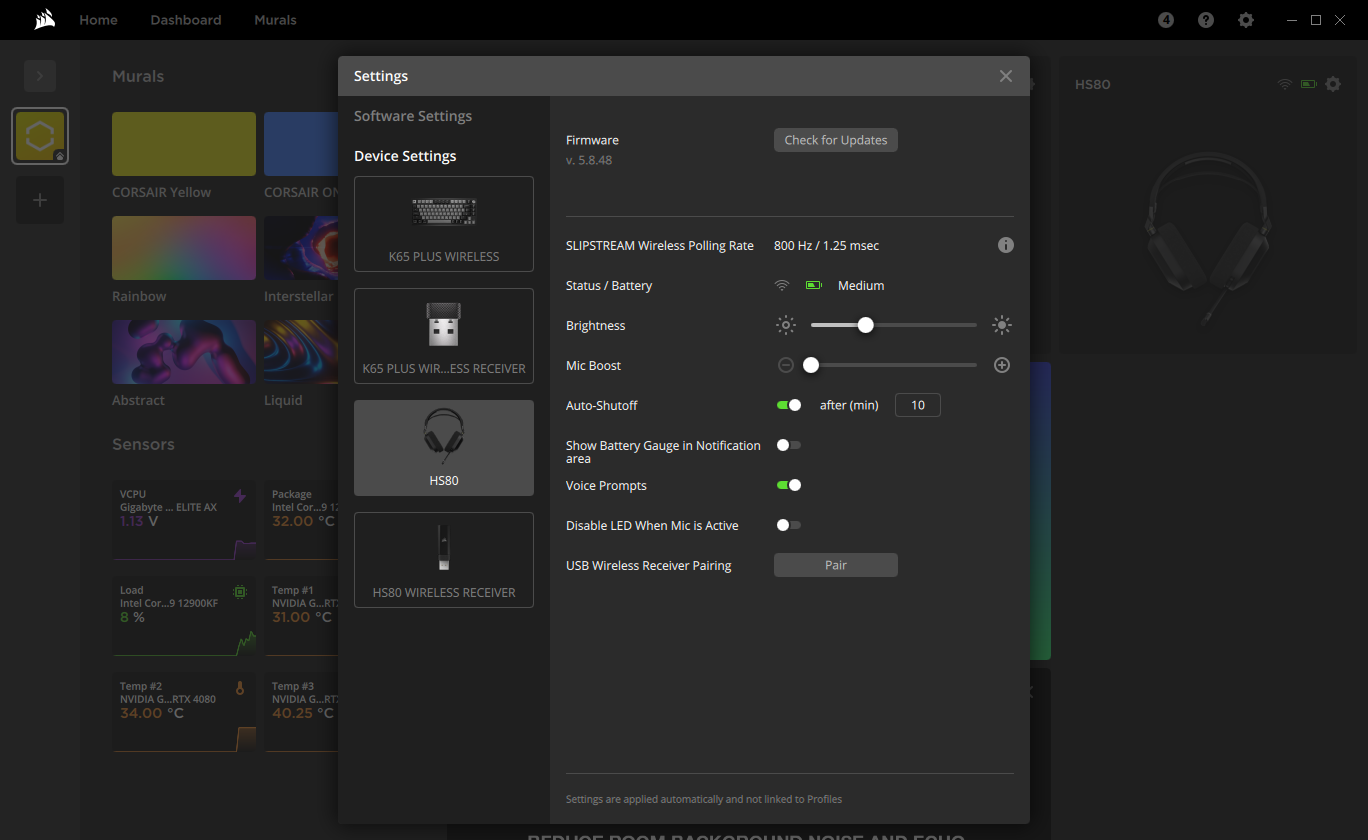1368x840 pixels.
Task: Adjust the Brightness slider handle
Action: click(866, 325)
